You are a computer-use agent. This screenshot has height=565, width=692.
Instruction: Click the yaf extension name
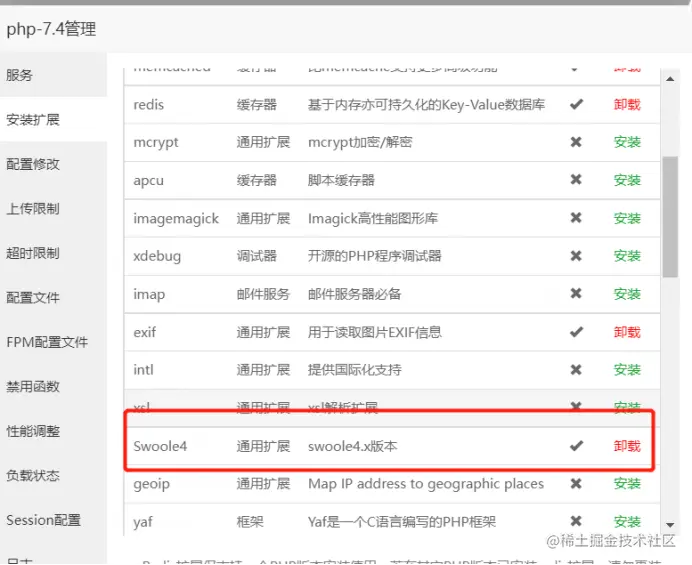143,523
